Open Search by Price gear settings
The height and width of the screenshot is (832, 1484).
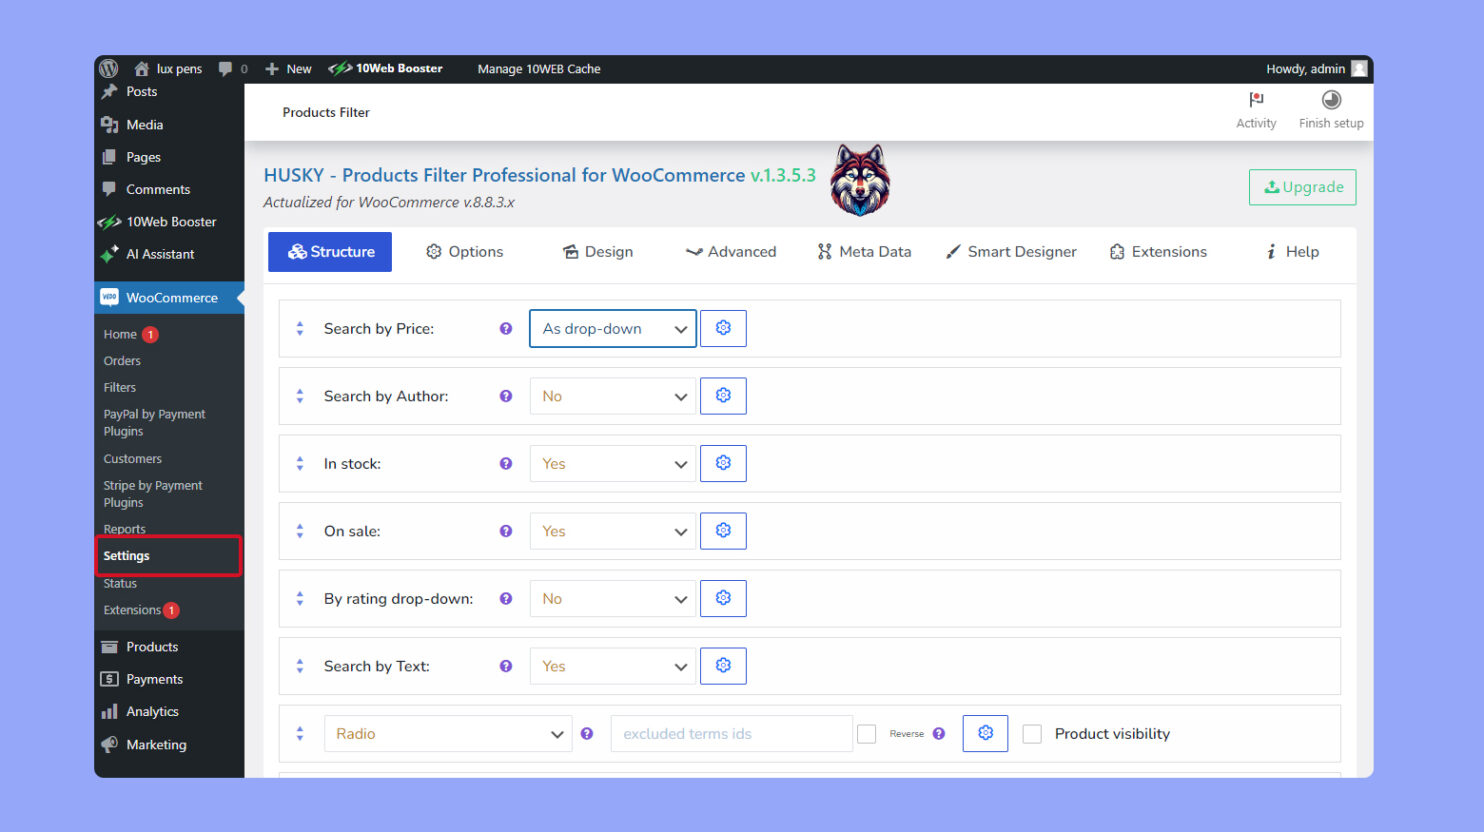point(723,328)
